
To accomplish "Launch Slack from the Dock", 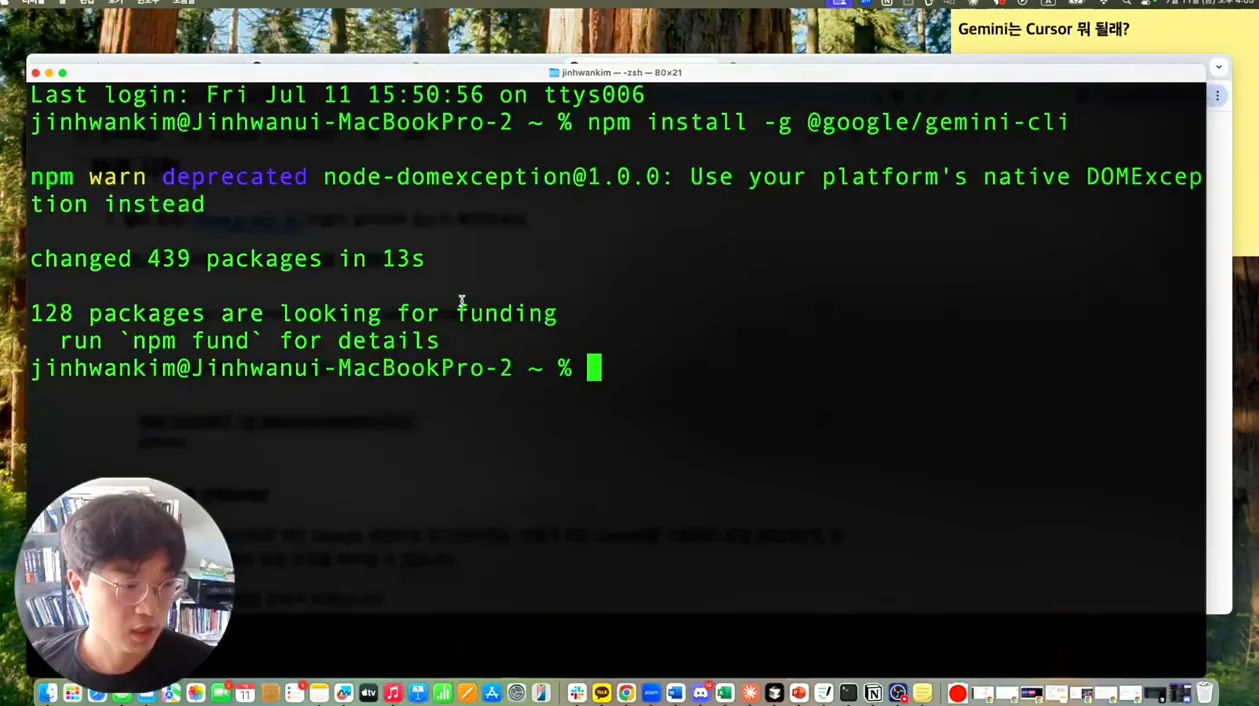I will point(577,693).
